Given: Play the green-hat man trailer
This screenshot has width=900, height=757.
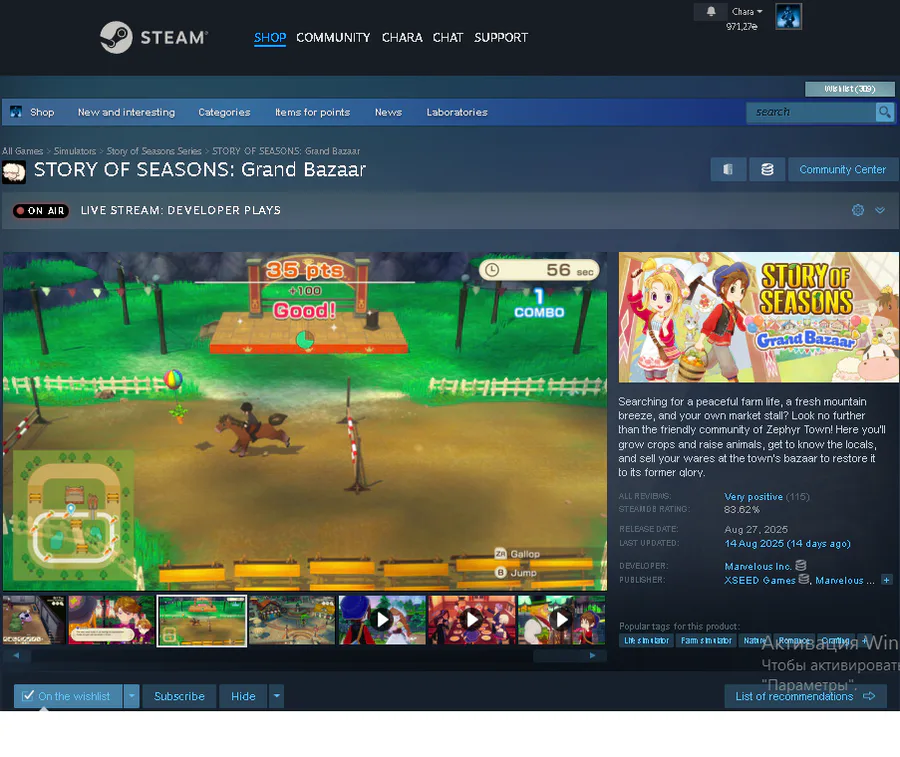Looking at the screenshot, I should [x=561, y=620].
